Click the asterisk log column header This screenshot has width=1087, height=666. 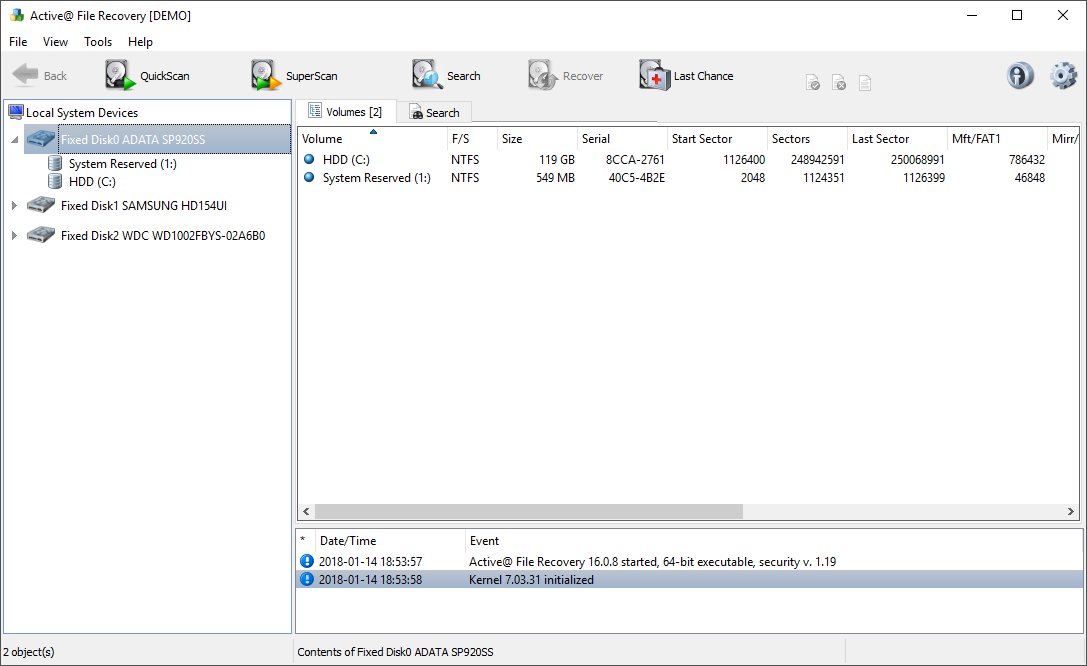pyautogui.click(x=306, y=541)
